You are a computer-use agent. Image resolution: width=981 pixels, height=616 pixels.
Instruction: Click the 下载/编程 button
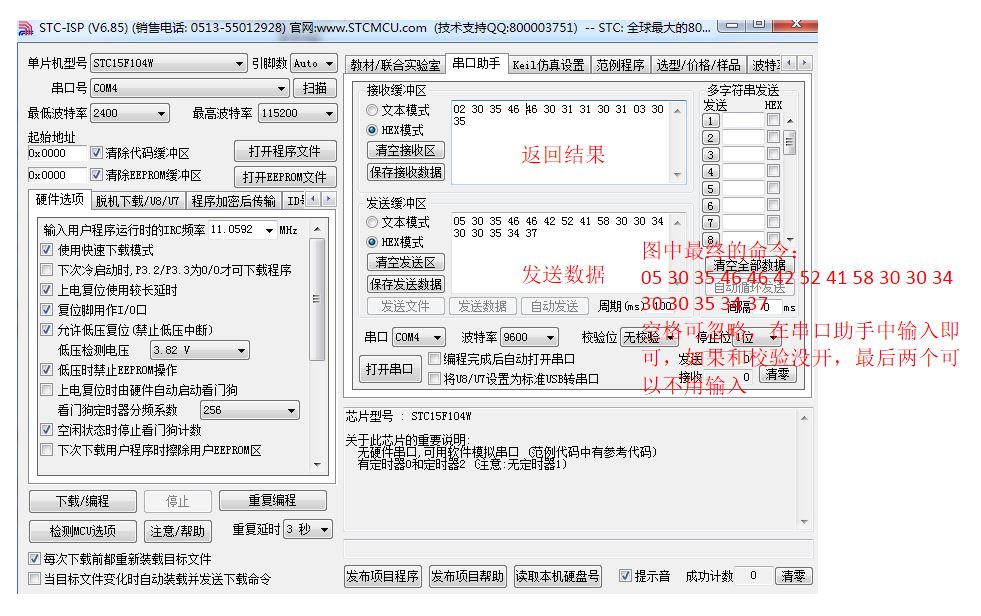click(82, 501)
